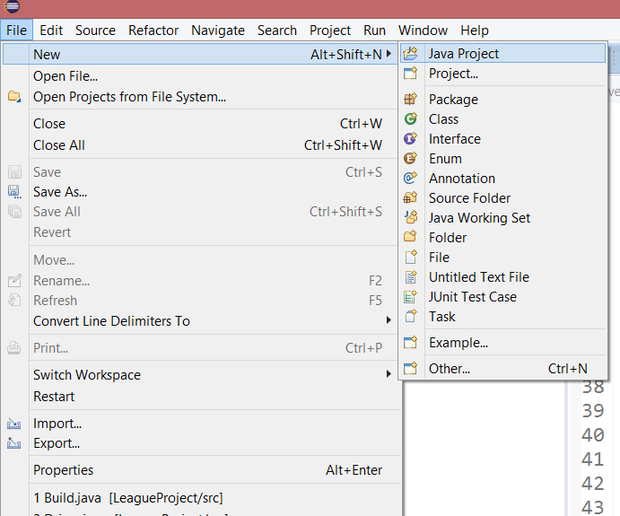This screenshot has width=620, height=516.
Task: Click the JUnit Test Case icon
Action: 410,297
